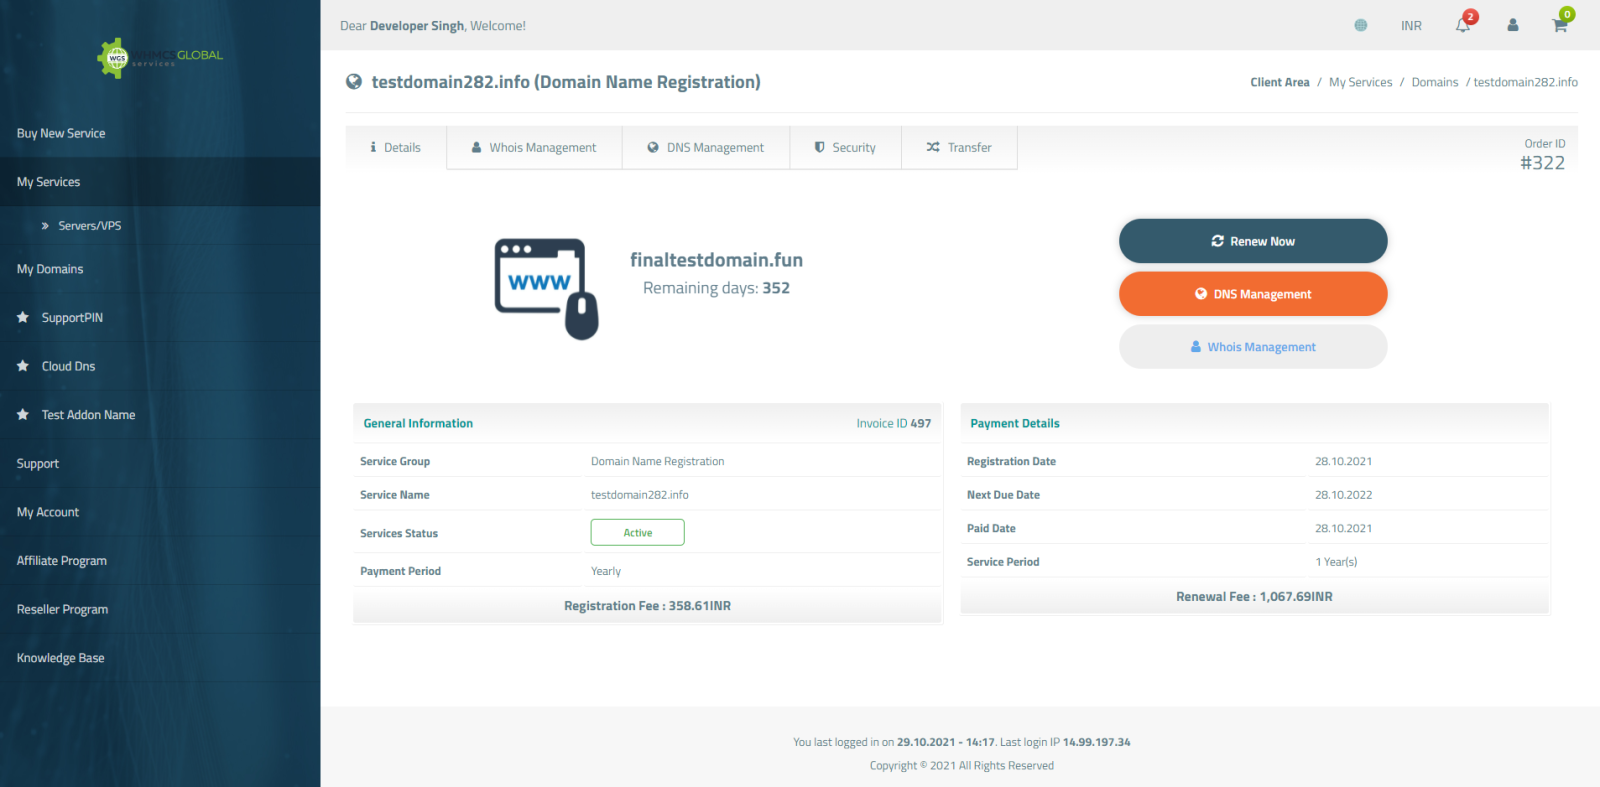
Task: Click the shuffle icon on Transfer tab
Action: click(x=933, y=147)
